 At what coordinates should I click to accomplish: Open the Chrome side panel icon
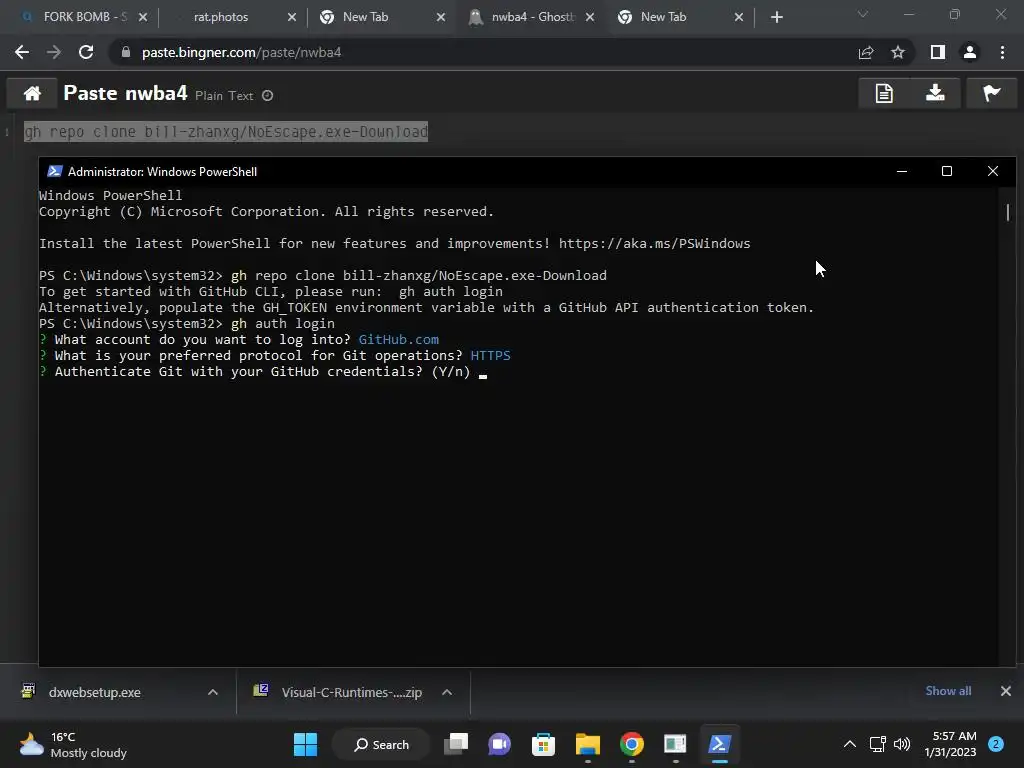(x=938, y=52)
